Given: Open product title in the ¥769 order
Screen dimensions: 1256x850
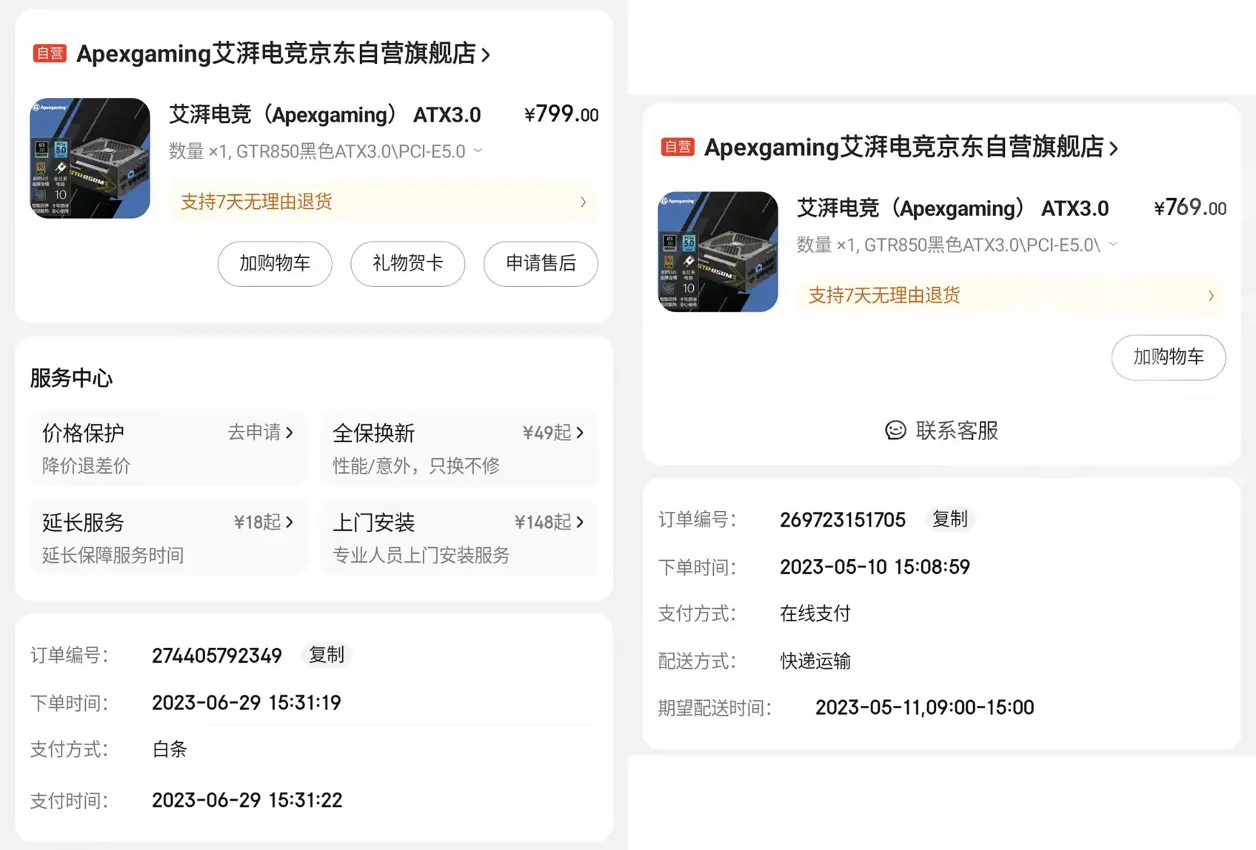Looking at the screenshot, I should click(953, 209).
